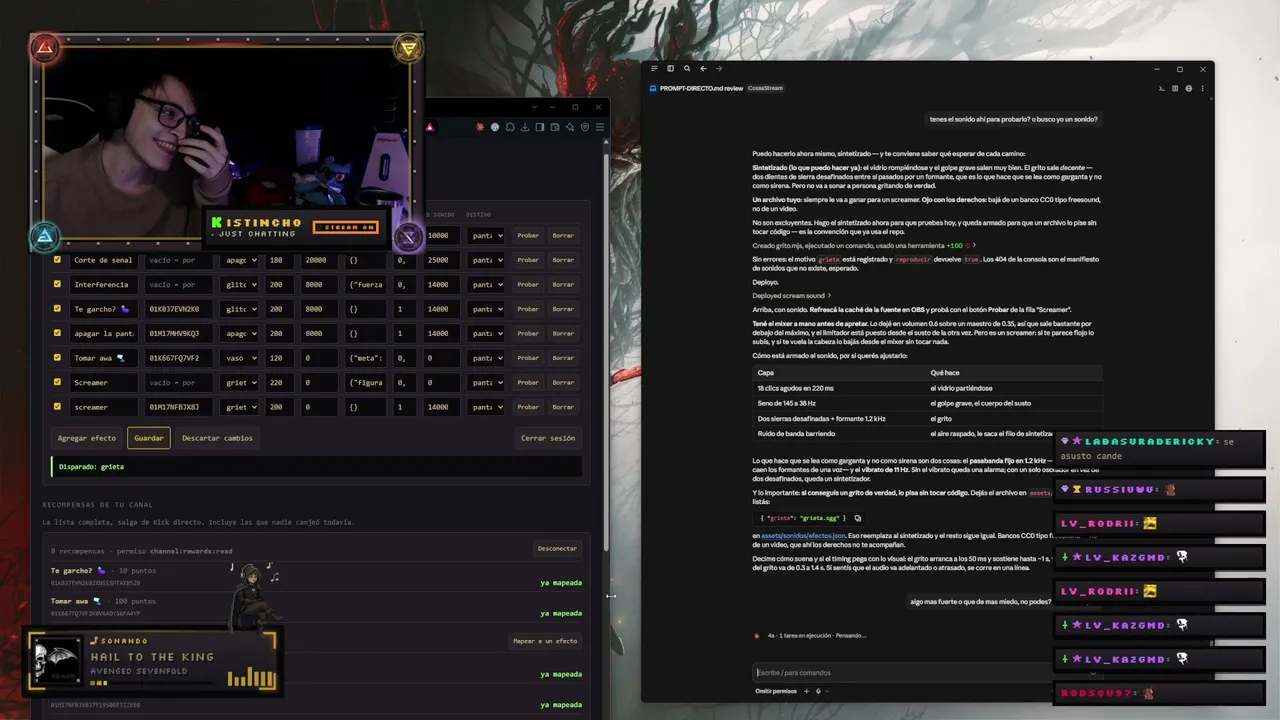Open the assets/sonidos/efectos.json link
The height and width of the screenshot is (720, 1280).
(x=803, y=536)
